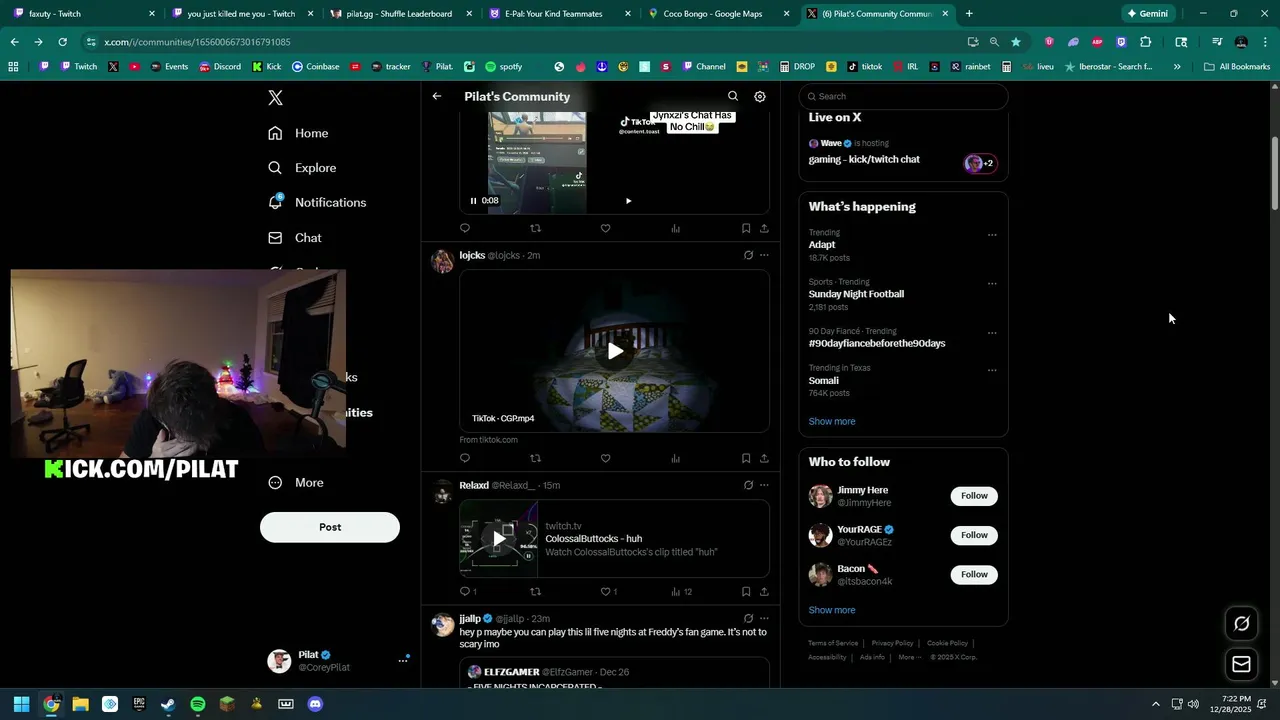Open more options on jjallp post
Image resolution: width=1280 pixels, height=720 pixels.
(764, 619)
